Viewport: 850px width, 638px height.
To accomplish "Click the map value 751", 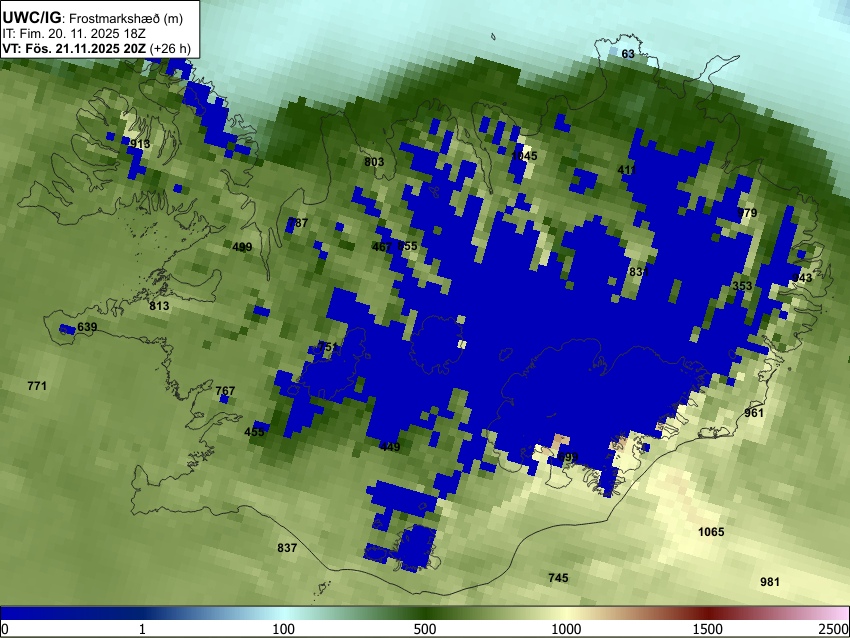I will [327, 346].
